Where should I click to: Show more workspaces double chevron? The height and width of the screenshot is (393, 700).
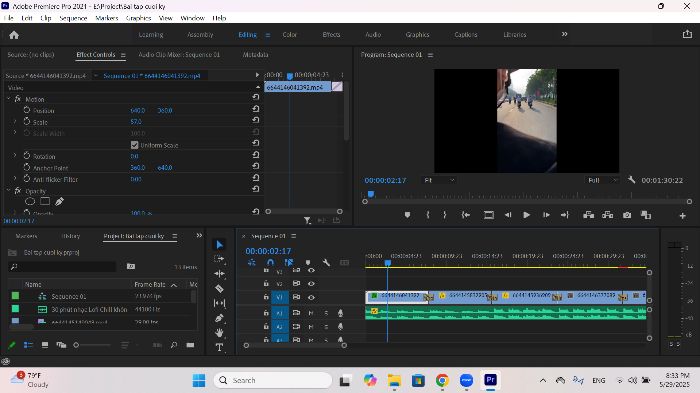(x=564, y=34)
